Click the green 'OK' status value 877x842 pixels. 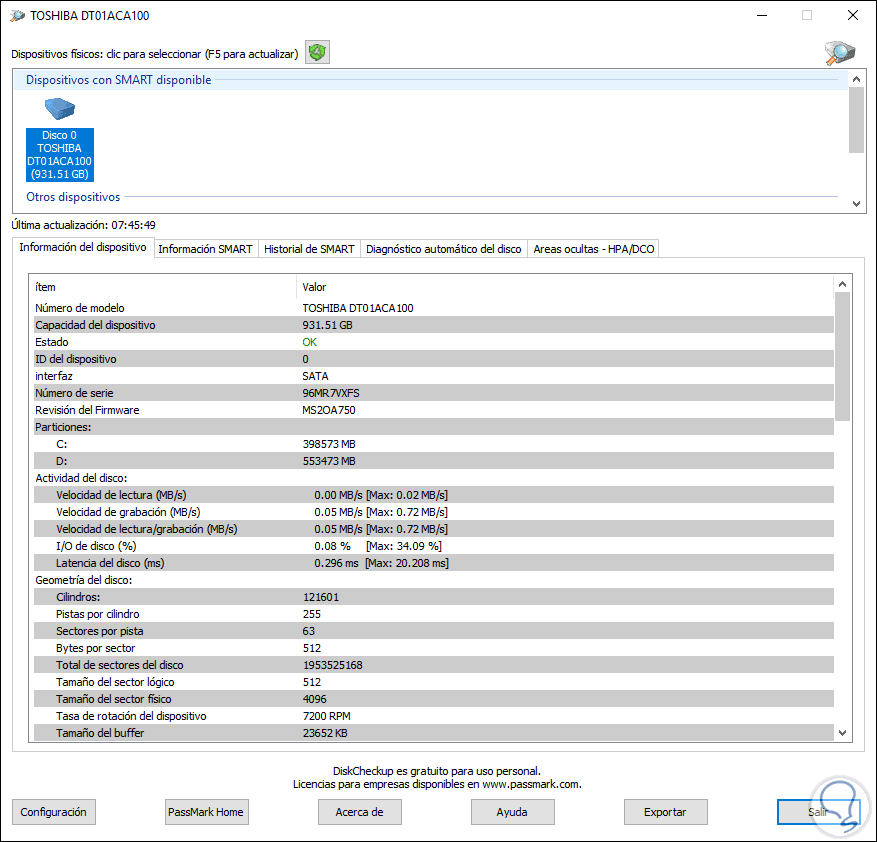309,342
